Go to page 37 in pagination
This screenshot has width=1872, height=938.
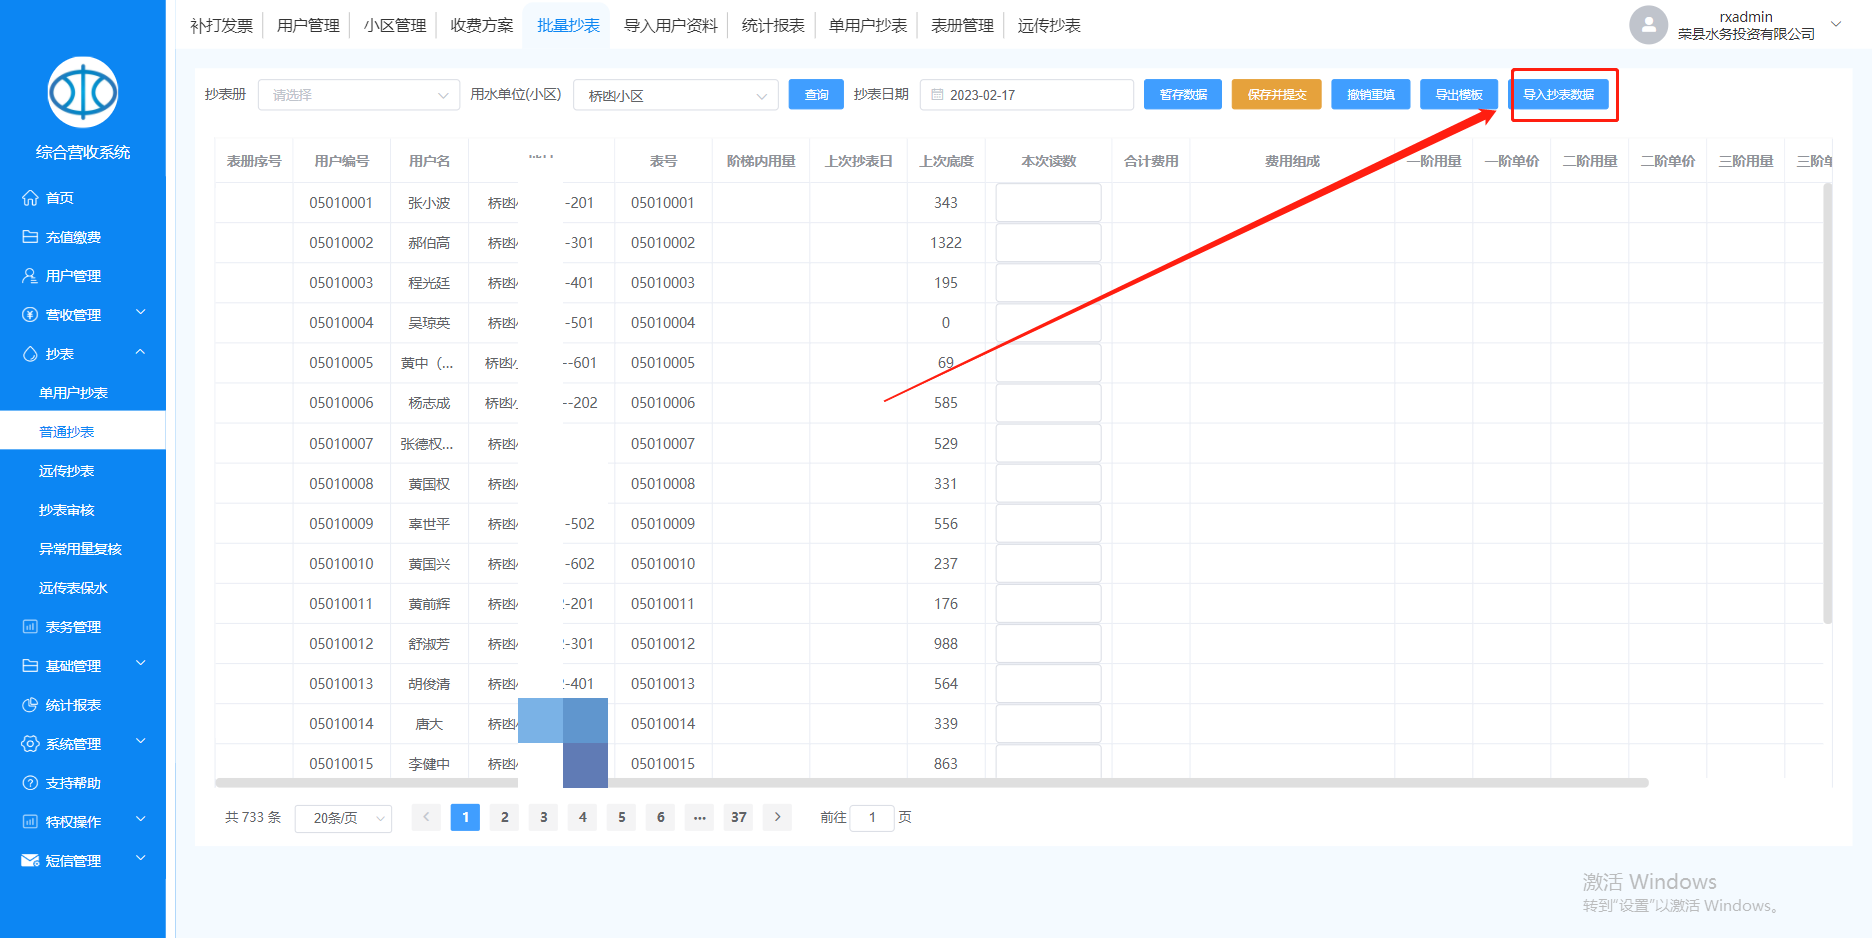(738, 817)
